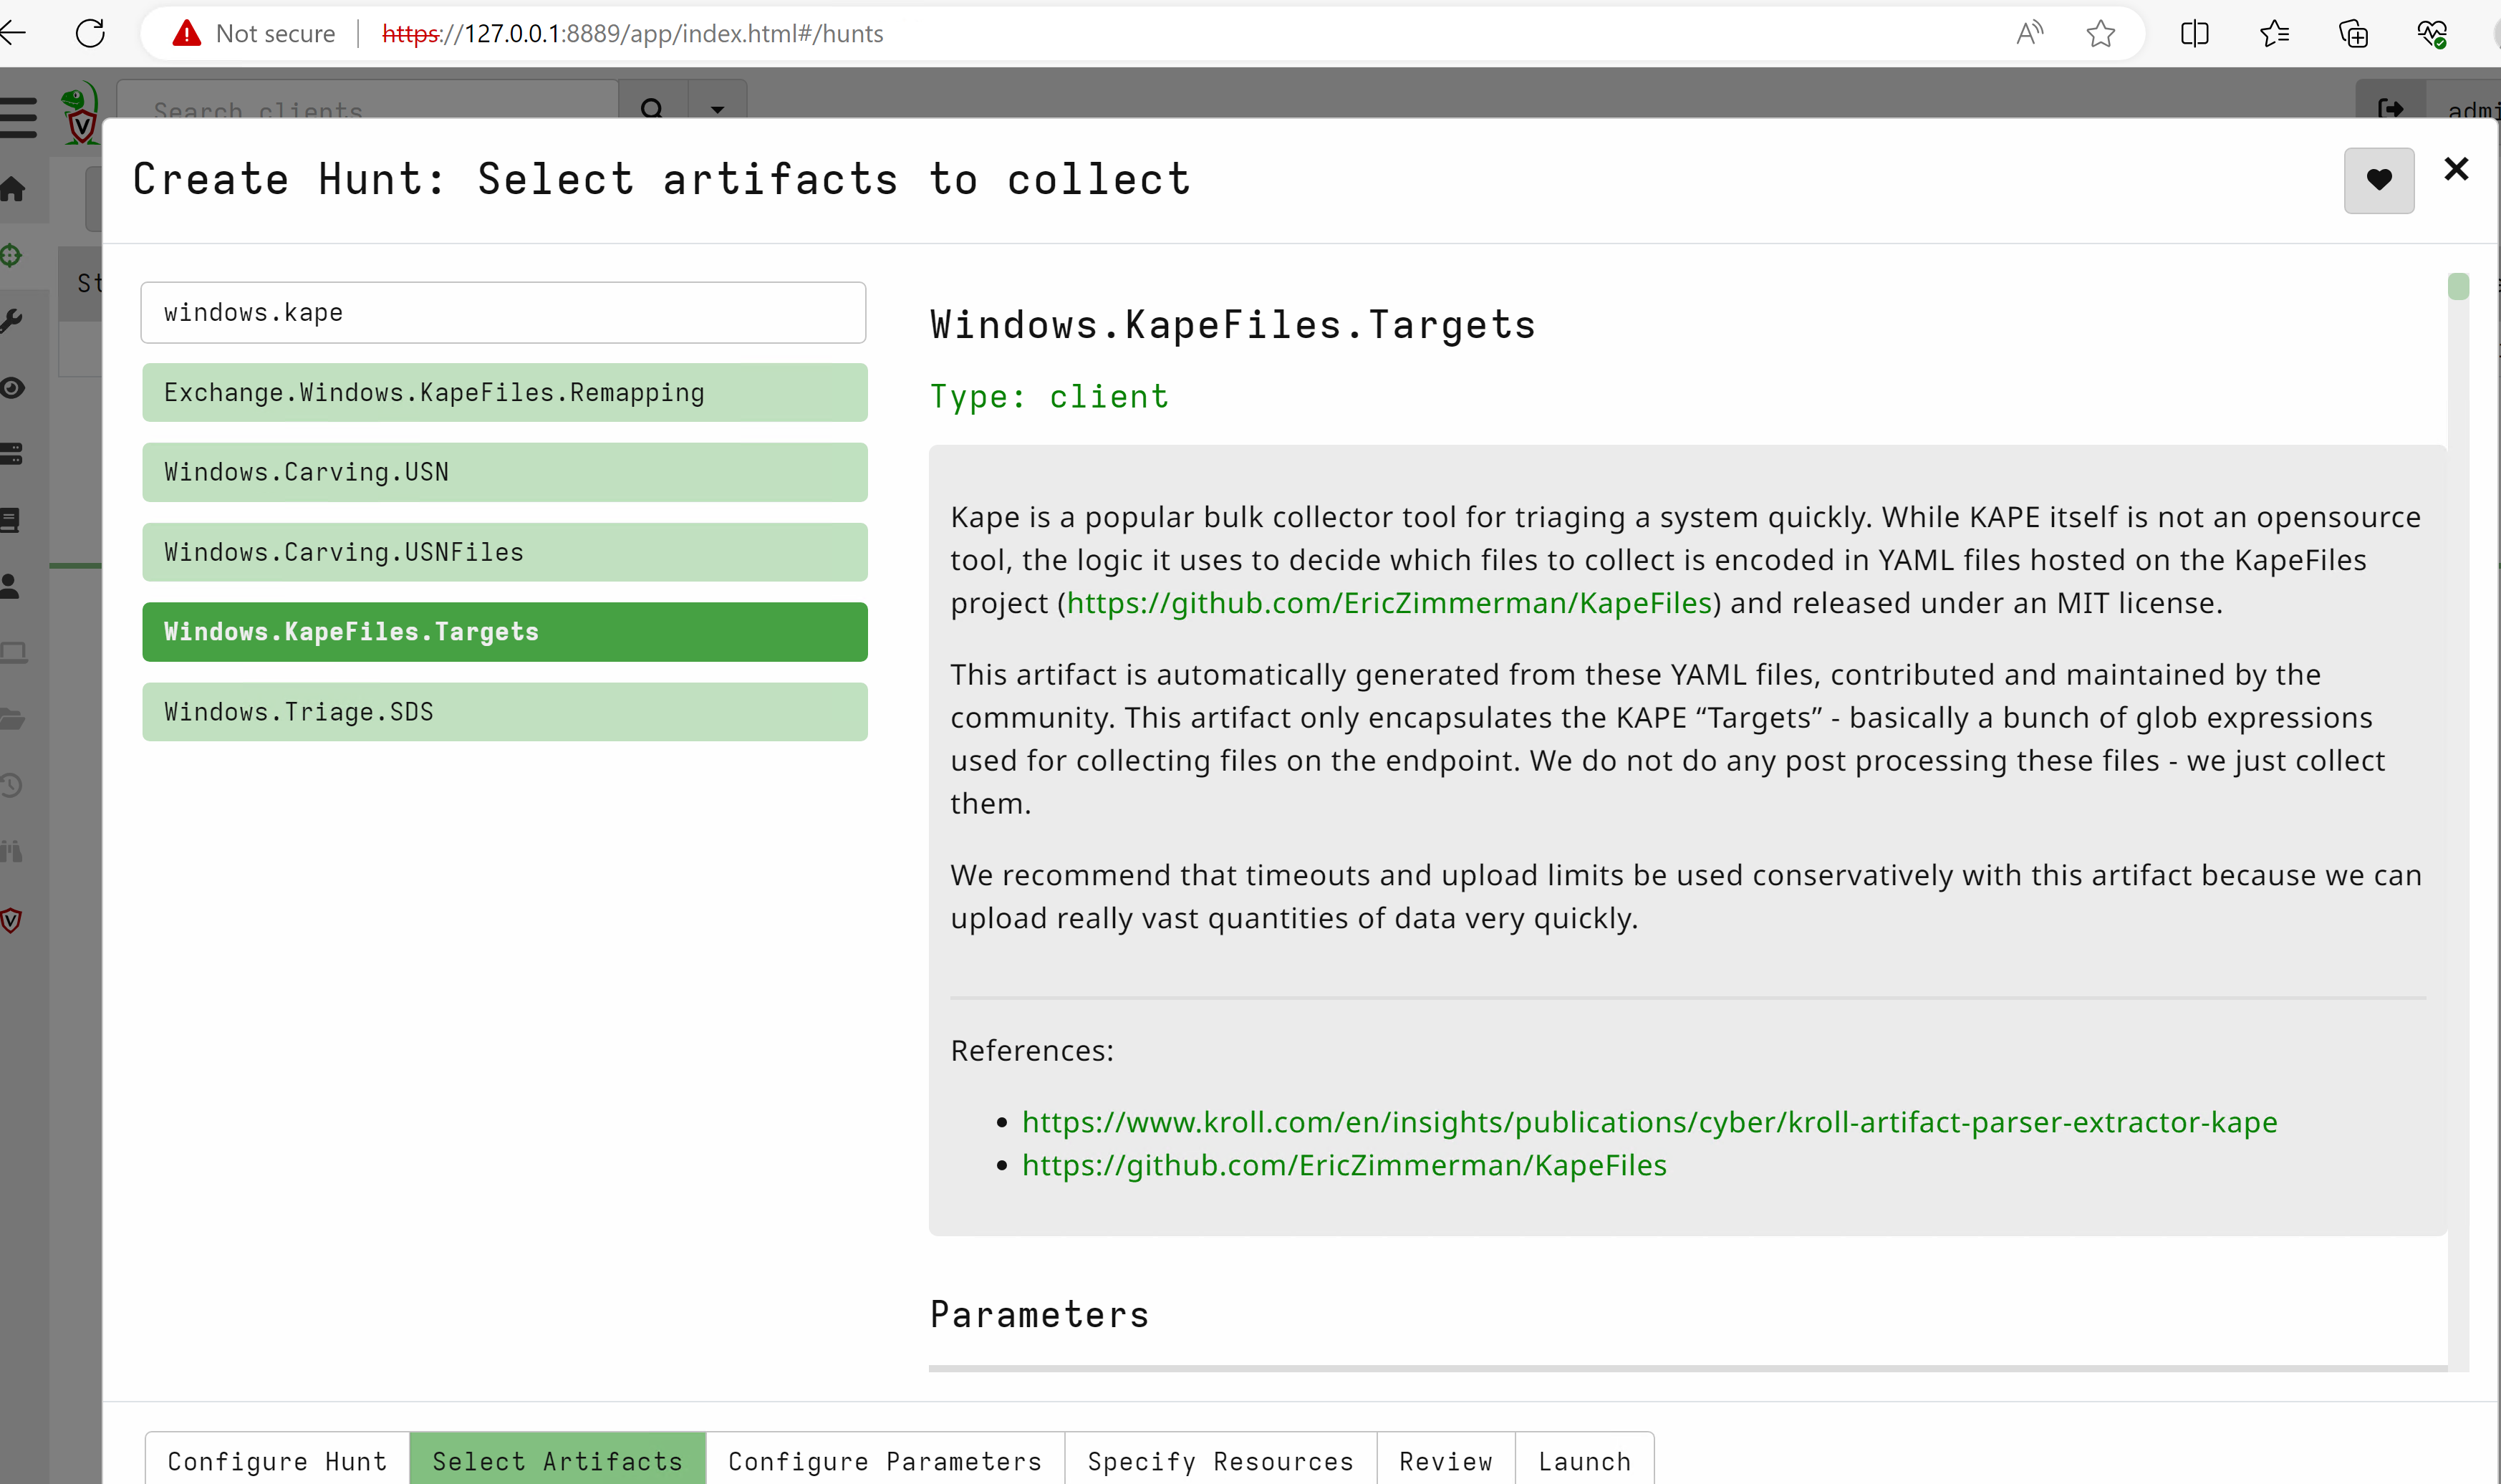
Task: Reload the page with refresh icon
Action: click(x=90, y=33)
